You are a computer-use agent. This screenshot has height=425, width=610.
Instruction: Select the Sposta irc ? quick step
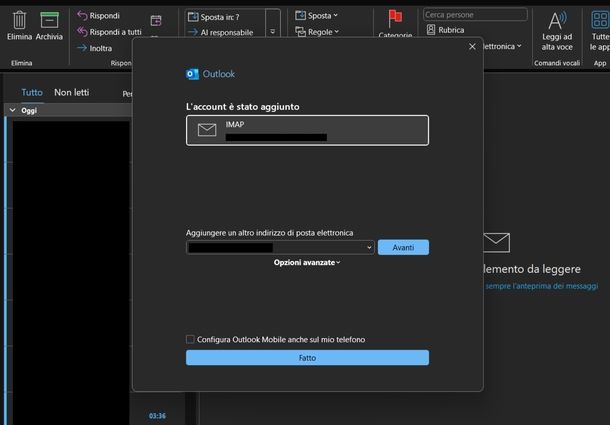[214, 17]
